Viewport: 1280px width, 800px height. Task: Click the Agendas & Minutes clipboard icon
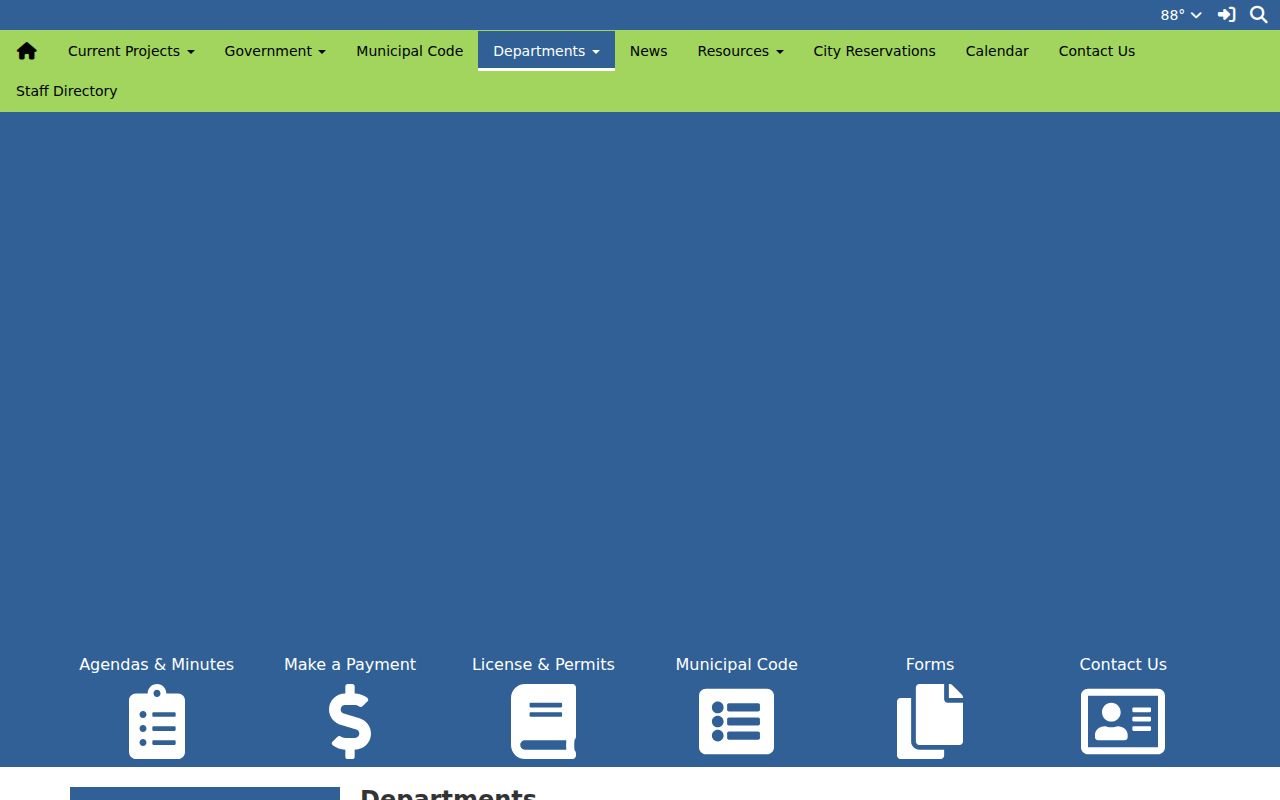pos(157,721)
